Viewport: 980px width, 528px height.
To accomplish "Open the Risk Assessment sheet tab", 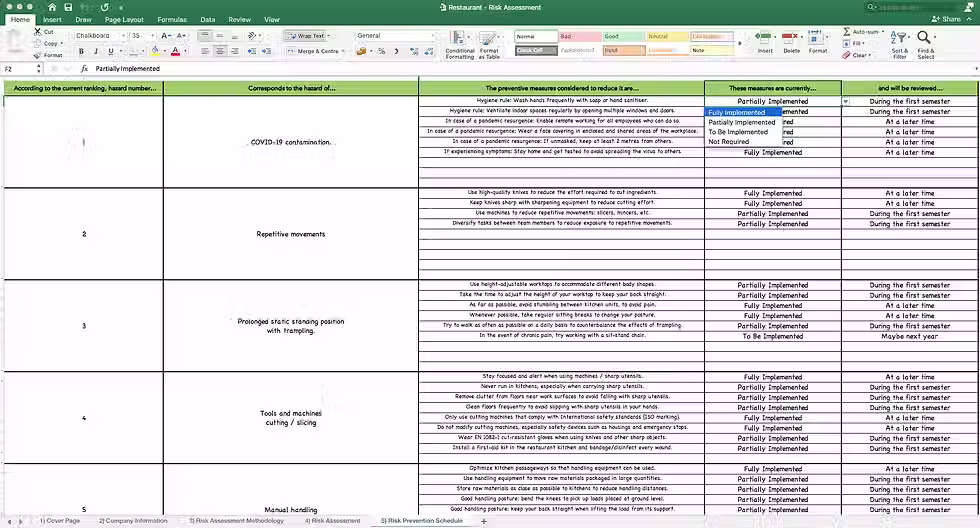I will [332, 521].
